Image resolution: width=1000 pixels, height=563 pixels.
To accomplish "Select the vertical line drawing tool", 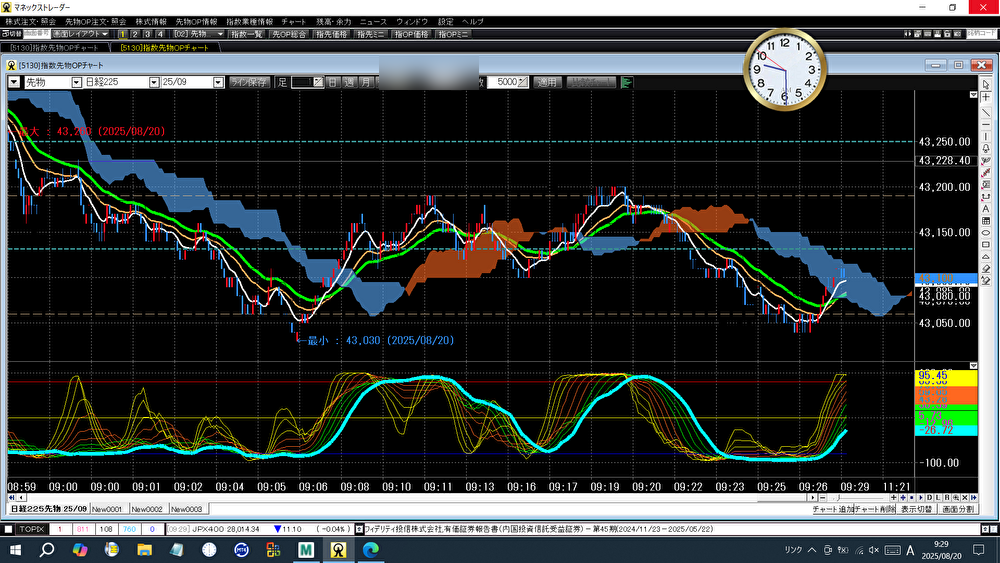I will tap(986, 136).
